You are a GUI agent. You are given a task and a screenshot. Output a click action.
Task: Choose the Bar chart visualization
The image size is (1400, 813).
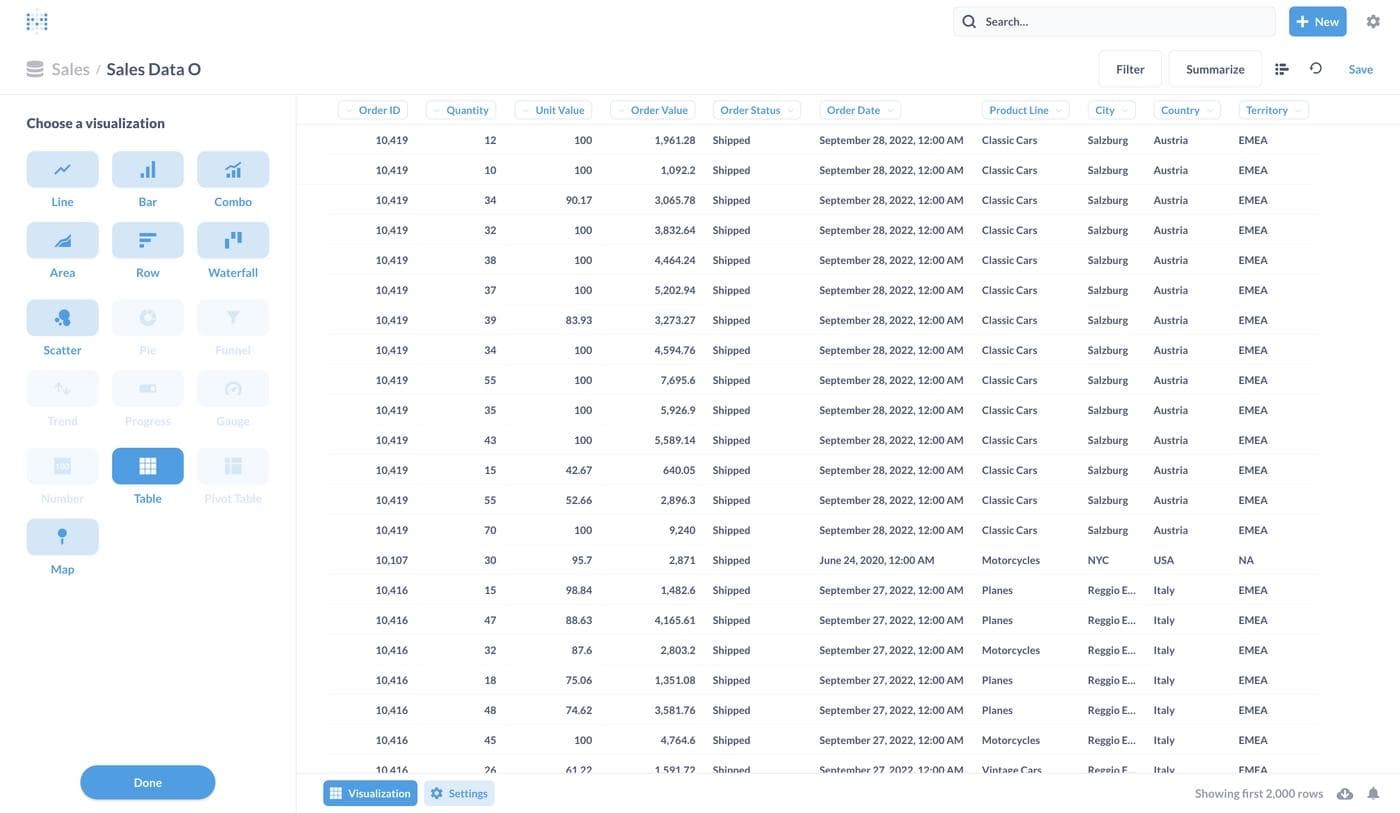click(147, 170)
